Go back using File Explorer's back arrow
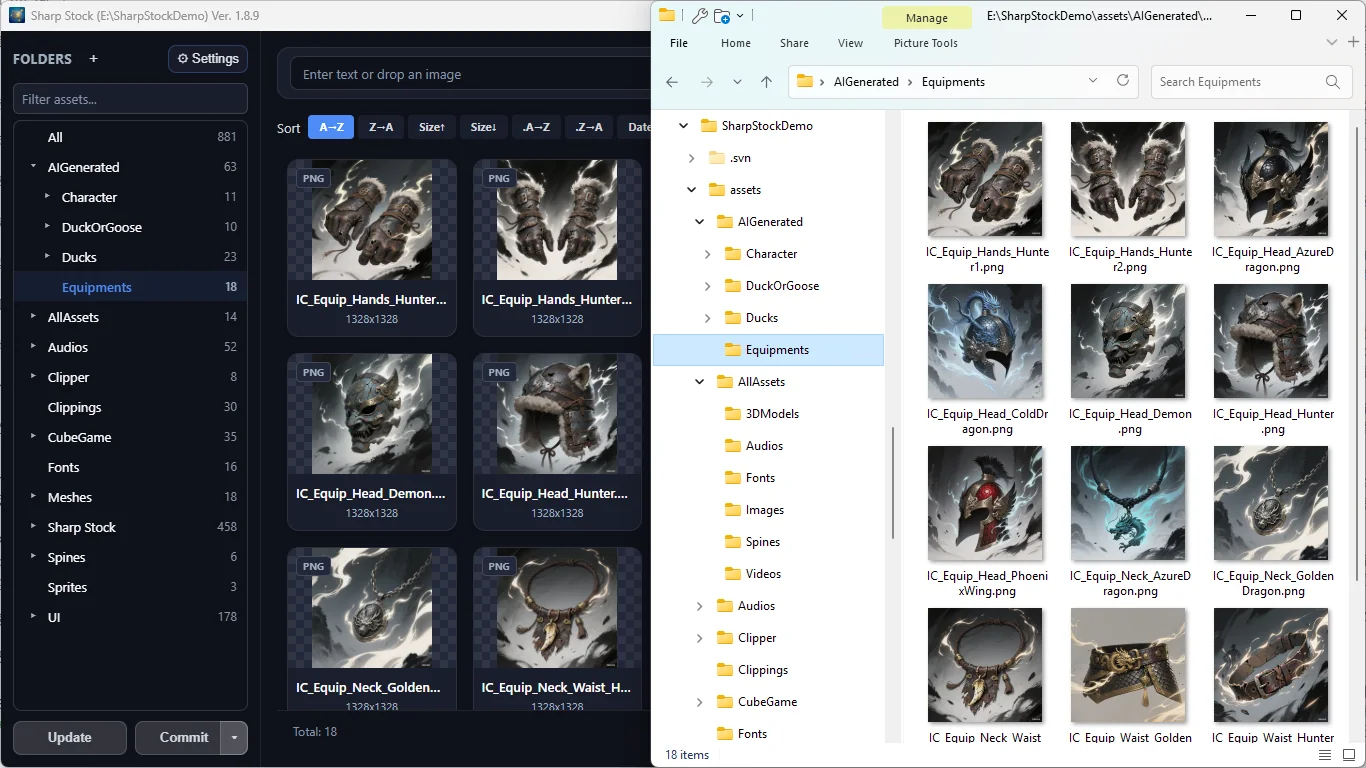The image size is (1366, 768). (x=672, y=82)
